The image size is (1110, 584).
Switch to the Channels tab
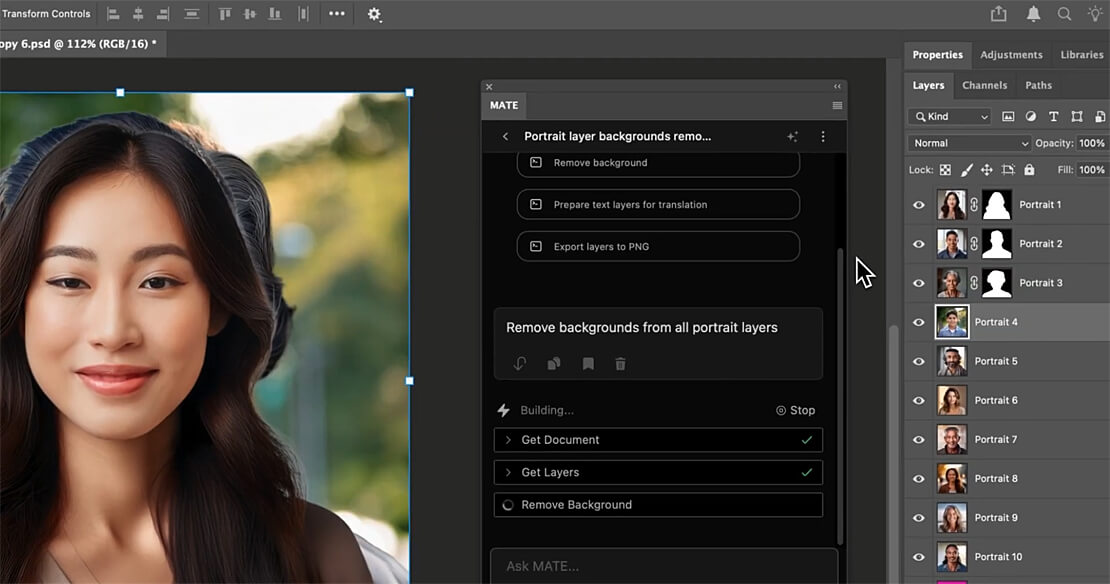point(984,85)
